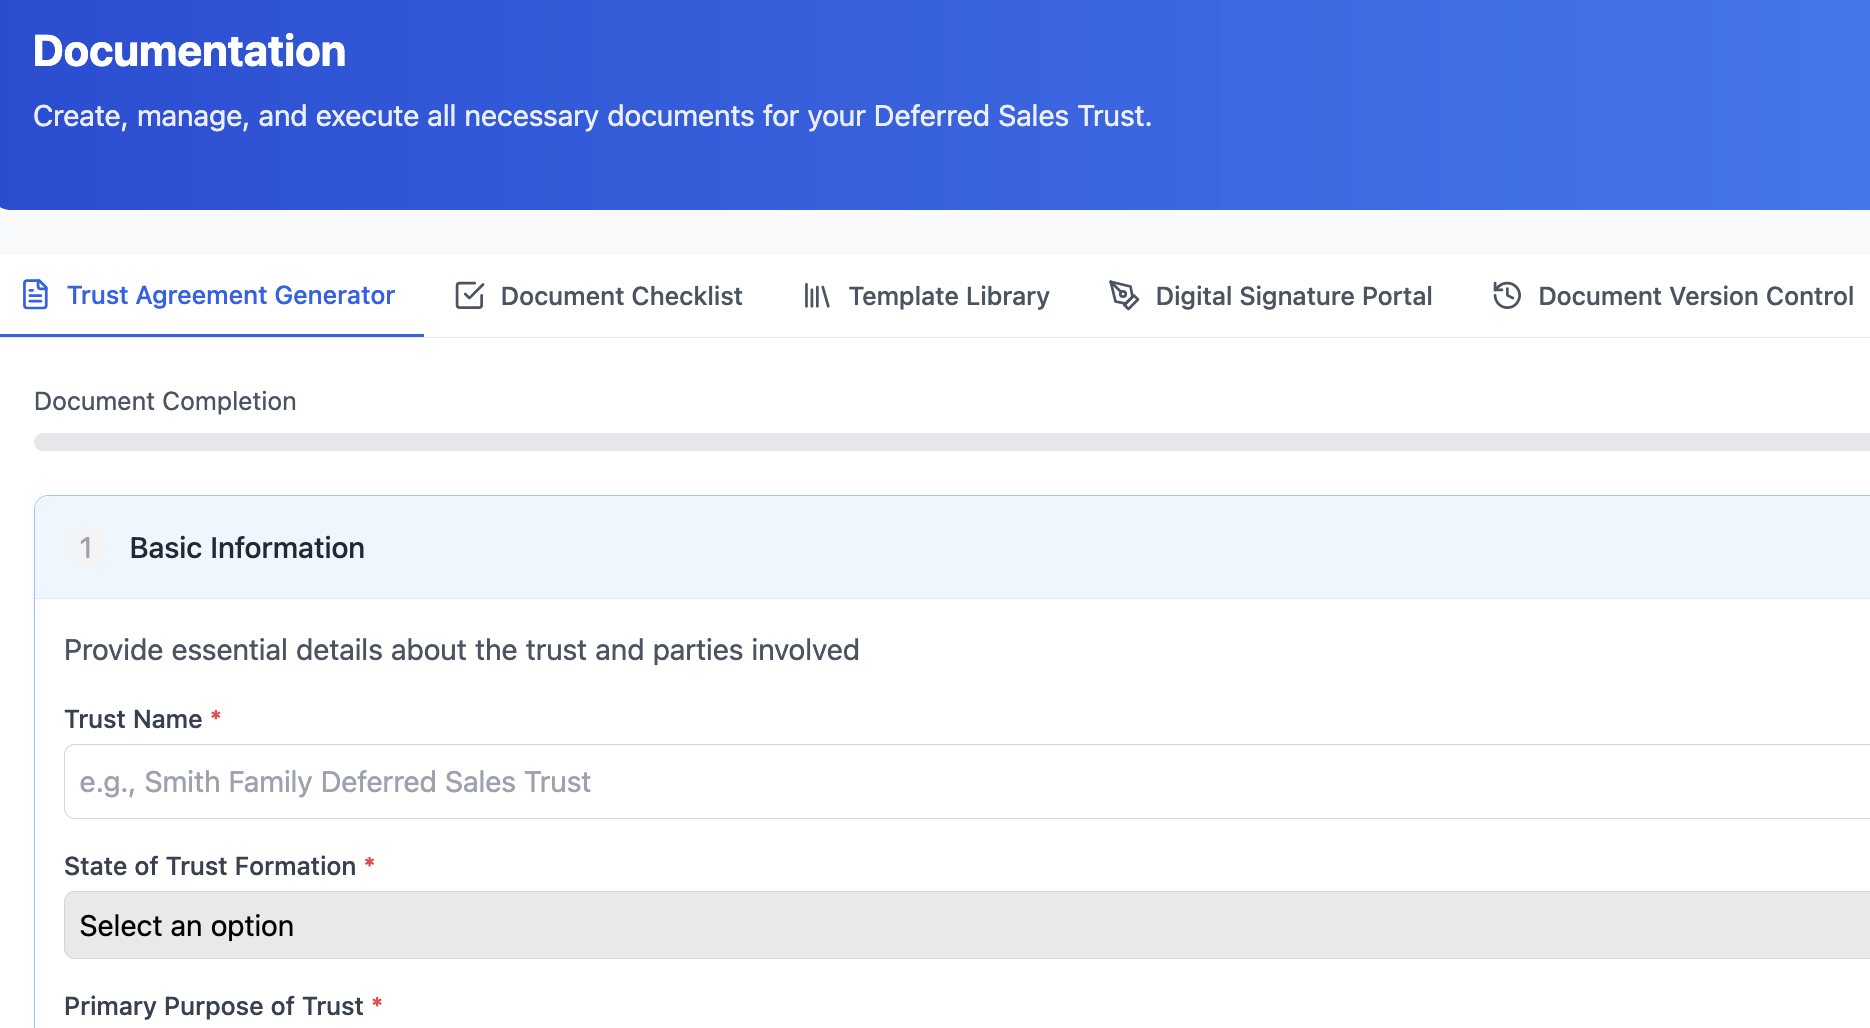Click the Documentation page heading
This screenshot has height=1028, width=1870.
tap(189, 51)
